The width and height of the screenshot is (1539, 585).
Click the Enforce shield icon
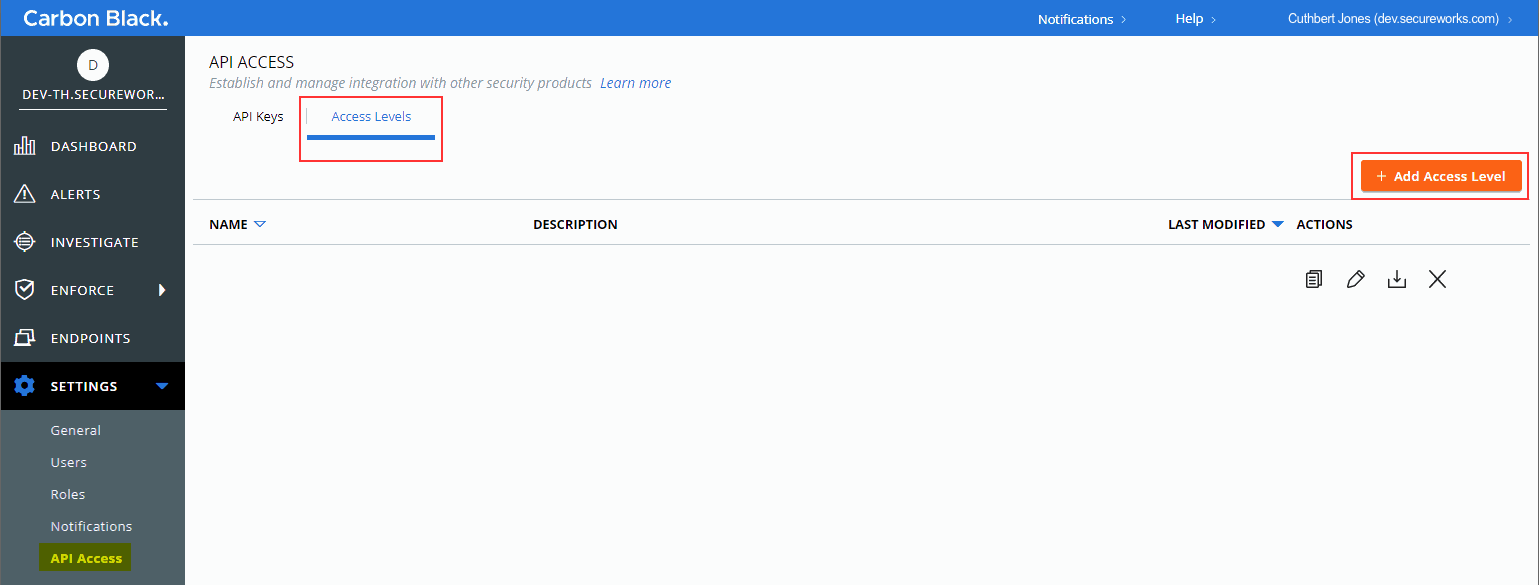(x=25, y=290)
